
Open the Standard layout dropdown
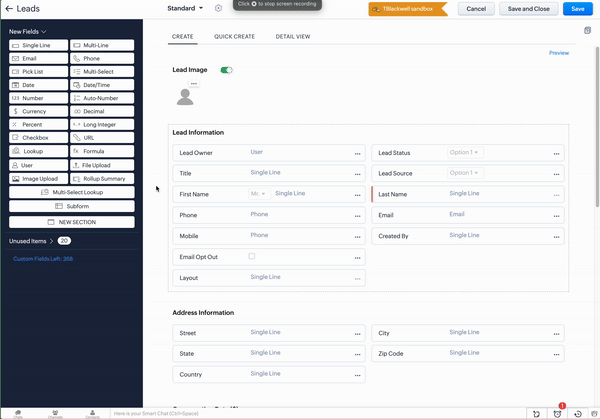[185, 8]
